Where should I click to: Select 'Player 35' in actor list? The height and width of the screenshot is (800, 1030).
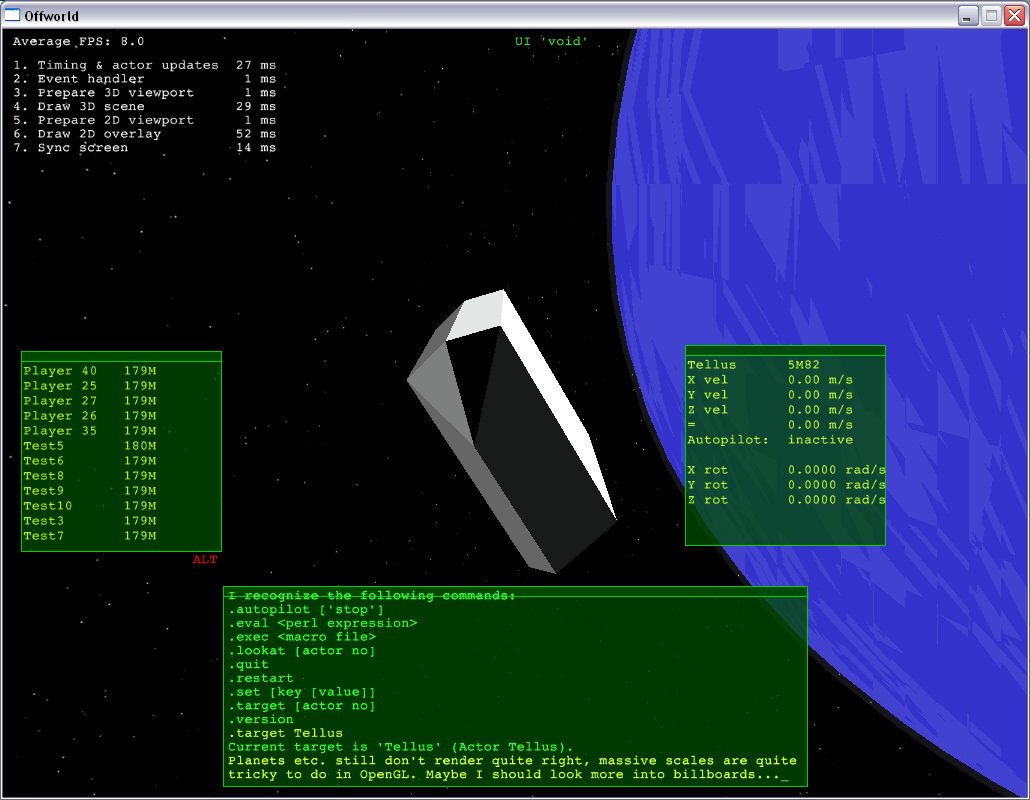pyautogui.click(x=90, y=432)
